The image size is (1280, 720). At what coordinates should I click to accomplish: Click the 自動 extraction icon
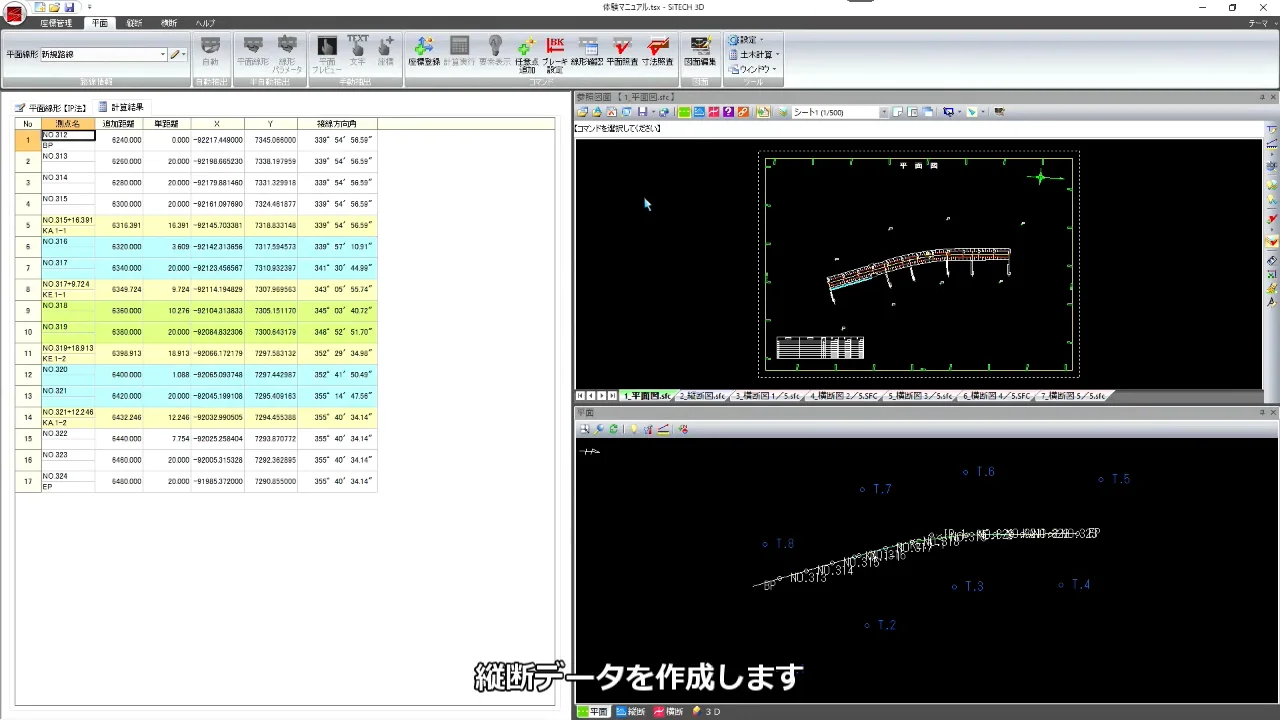pos(210,51)
